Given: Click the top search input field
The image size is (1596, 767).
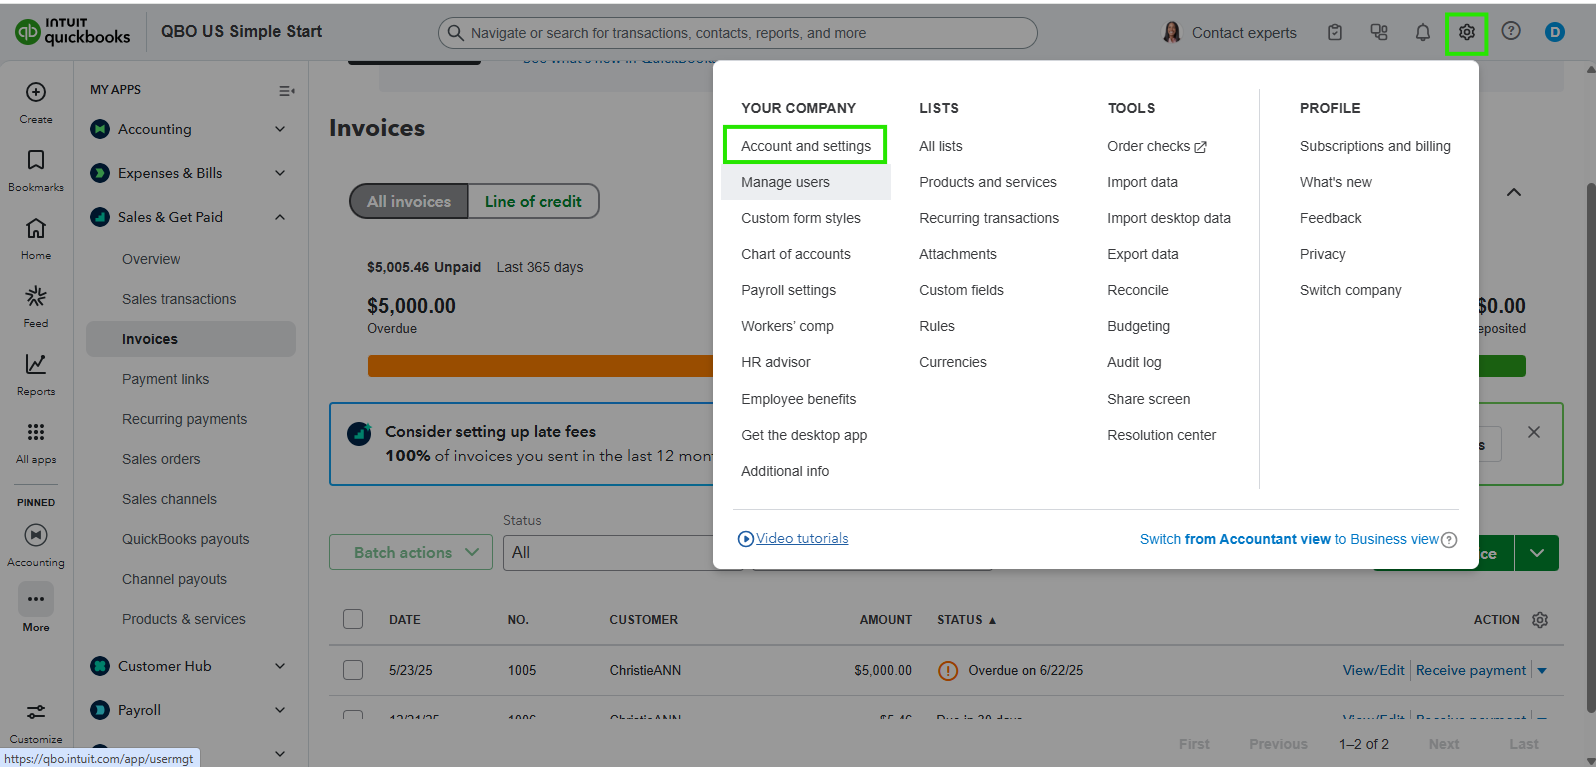Looking at the screenshot, I should [738, 33].
